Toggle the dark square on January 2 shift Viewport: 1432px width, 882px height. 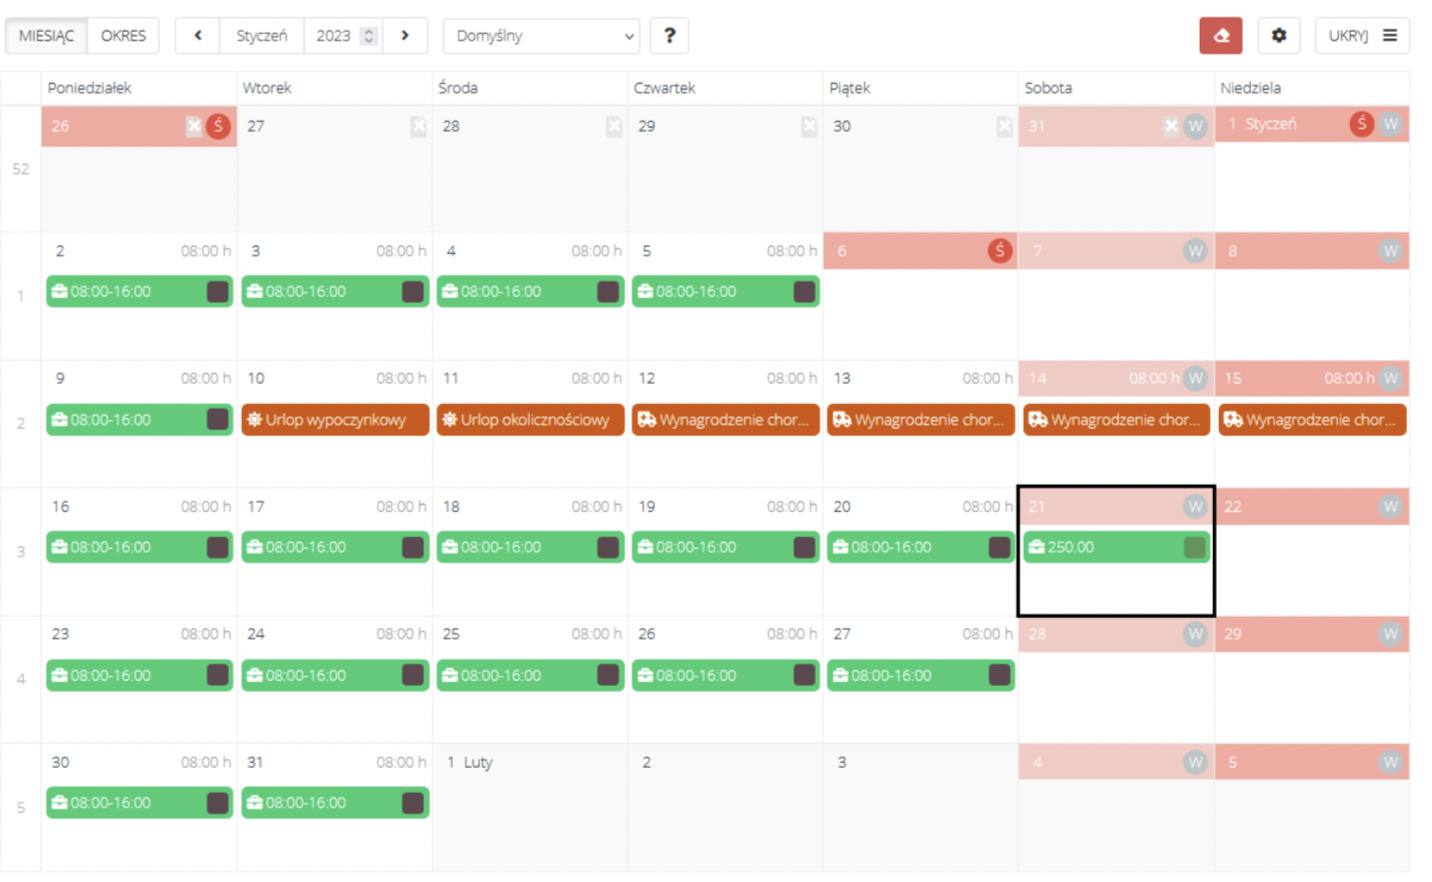point(217,292)
